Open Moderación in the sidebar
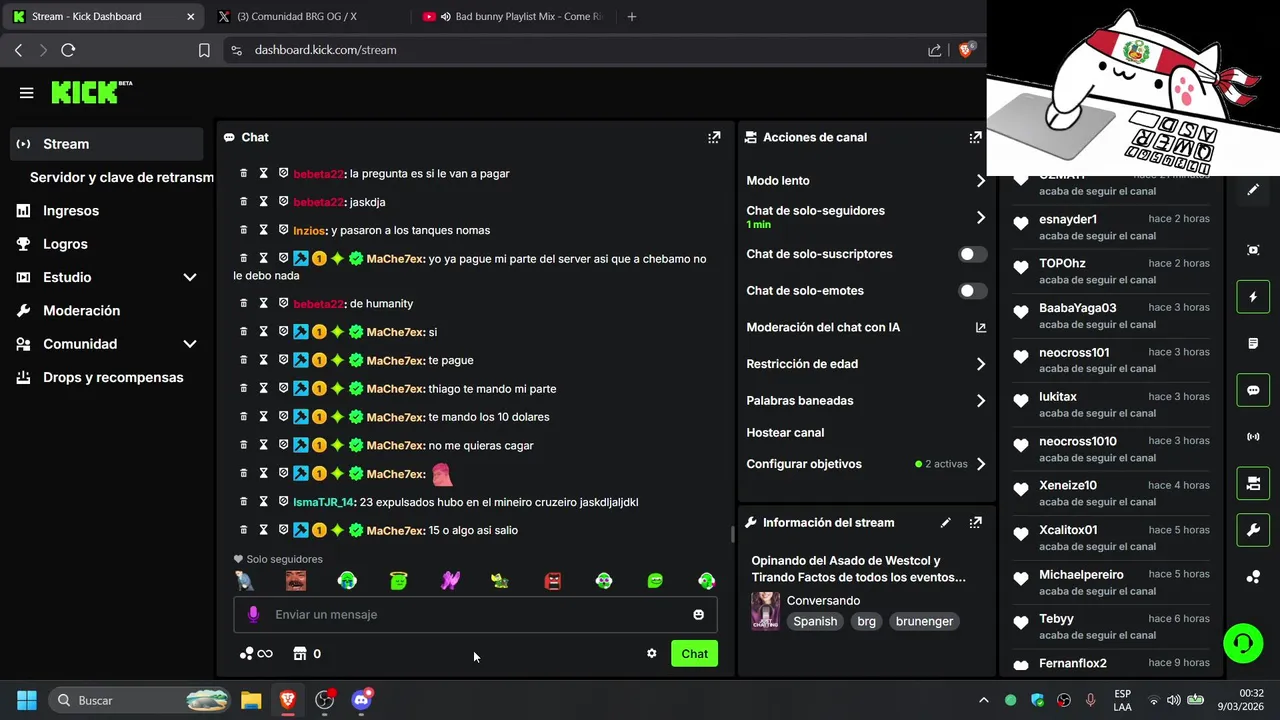1280x720 pixels. 106,311
